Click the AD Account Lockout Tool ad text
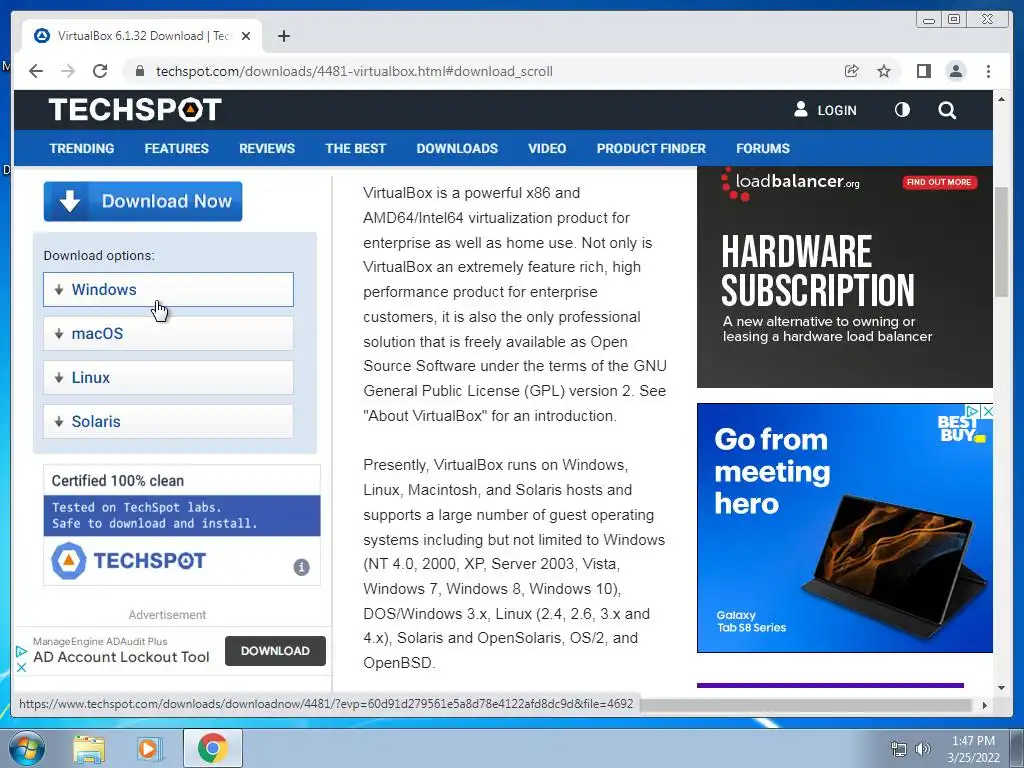Image resolution: width=1024 pixels, height=768 pixels. coord(121,657)
